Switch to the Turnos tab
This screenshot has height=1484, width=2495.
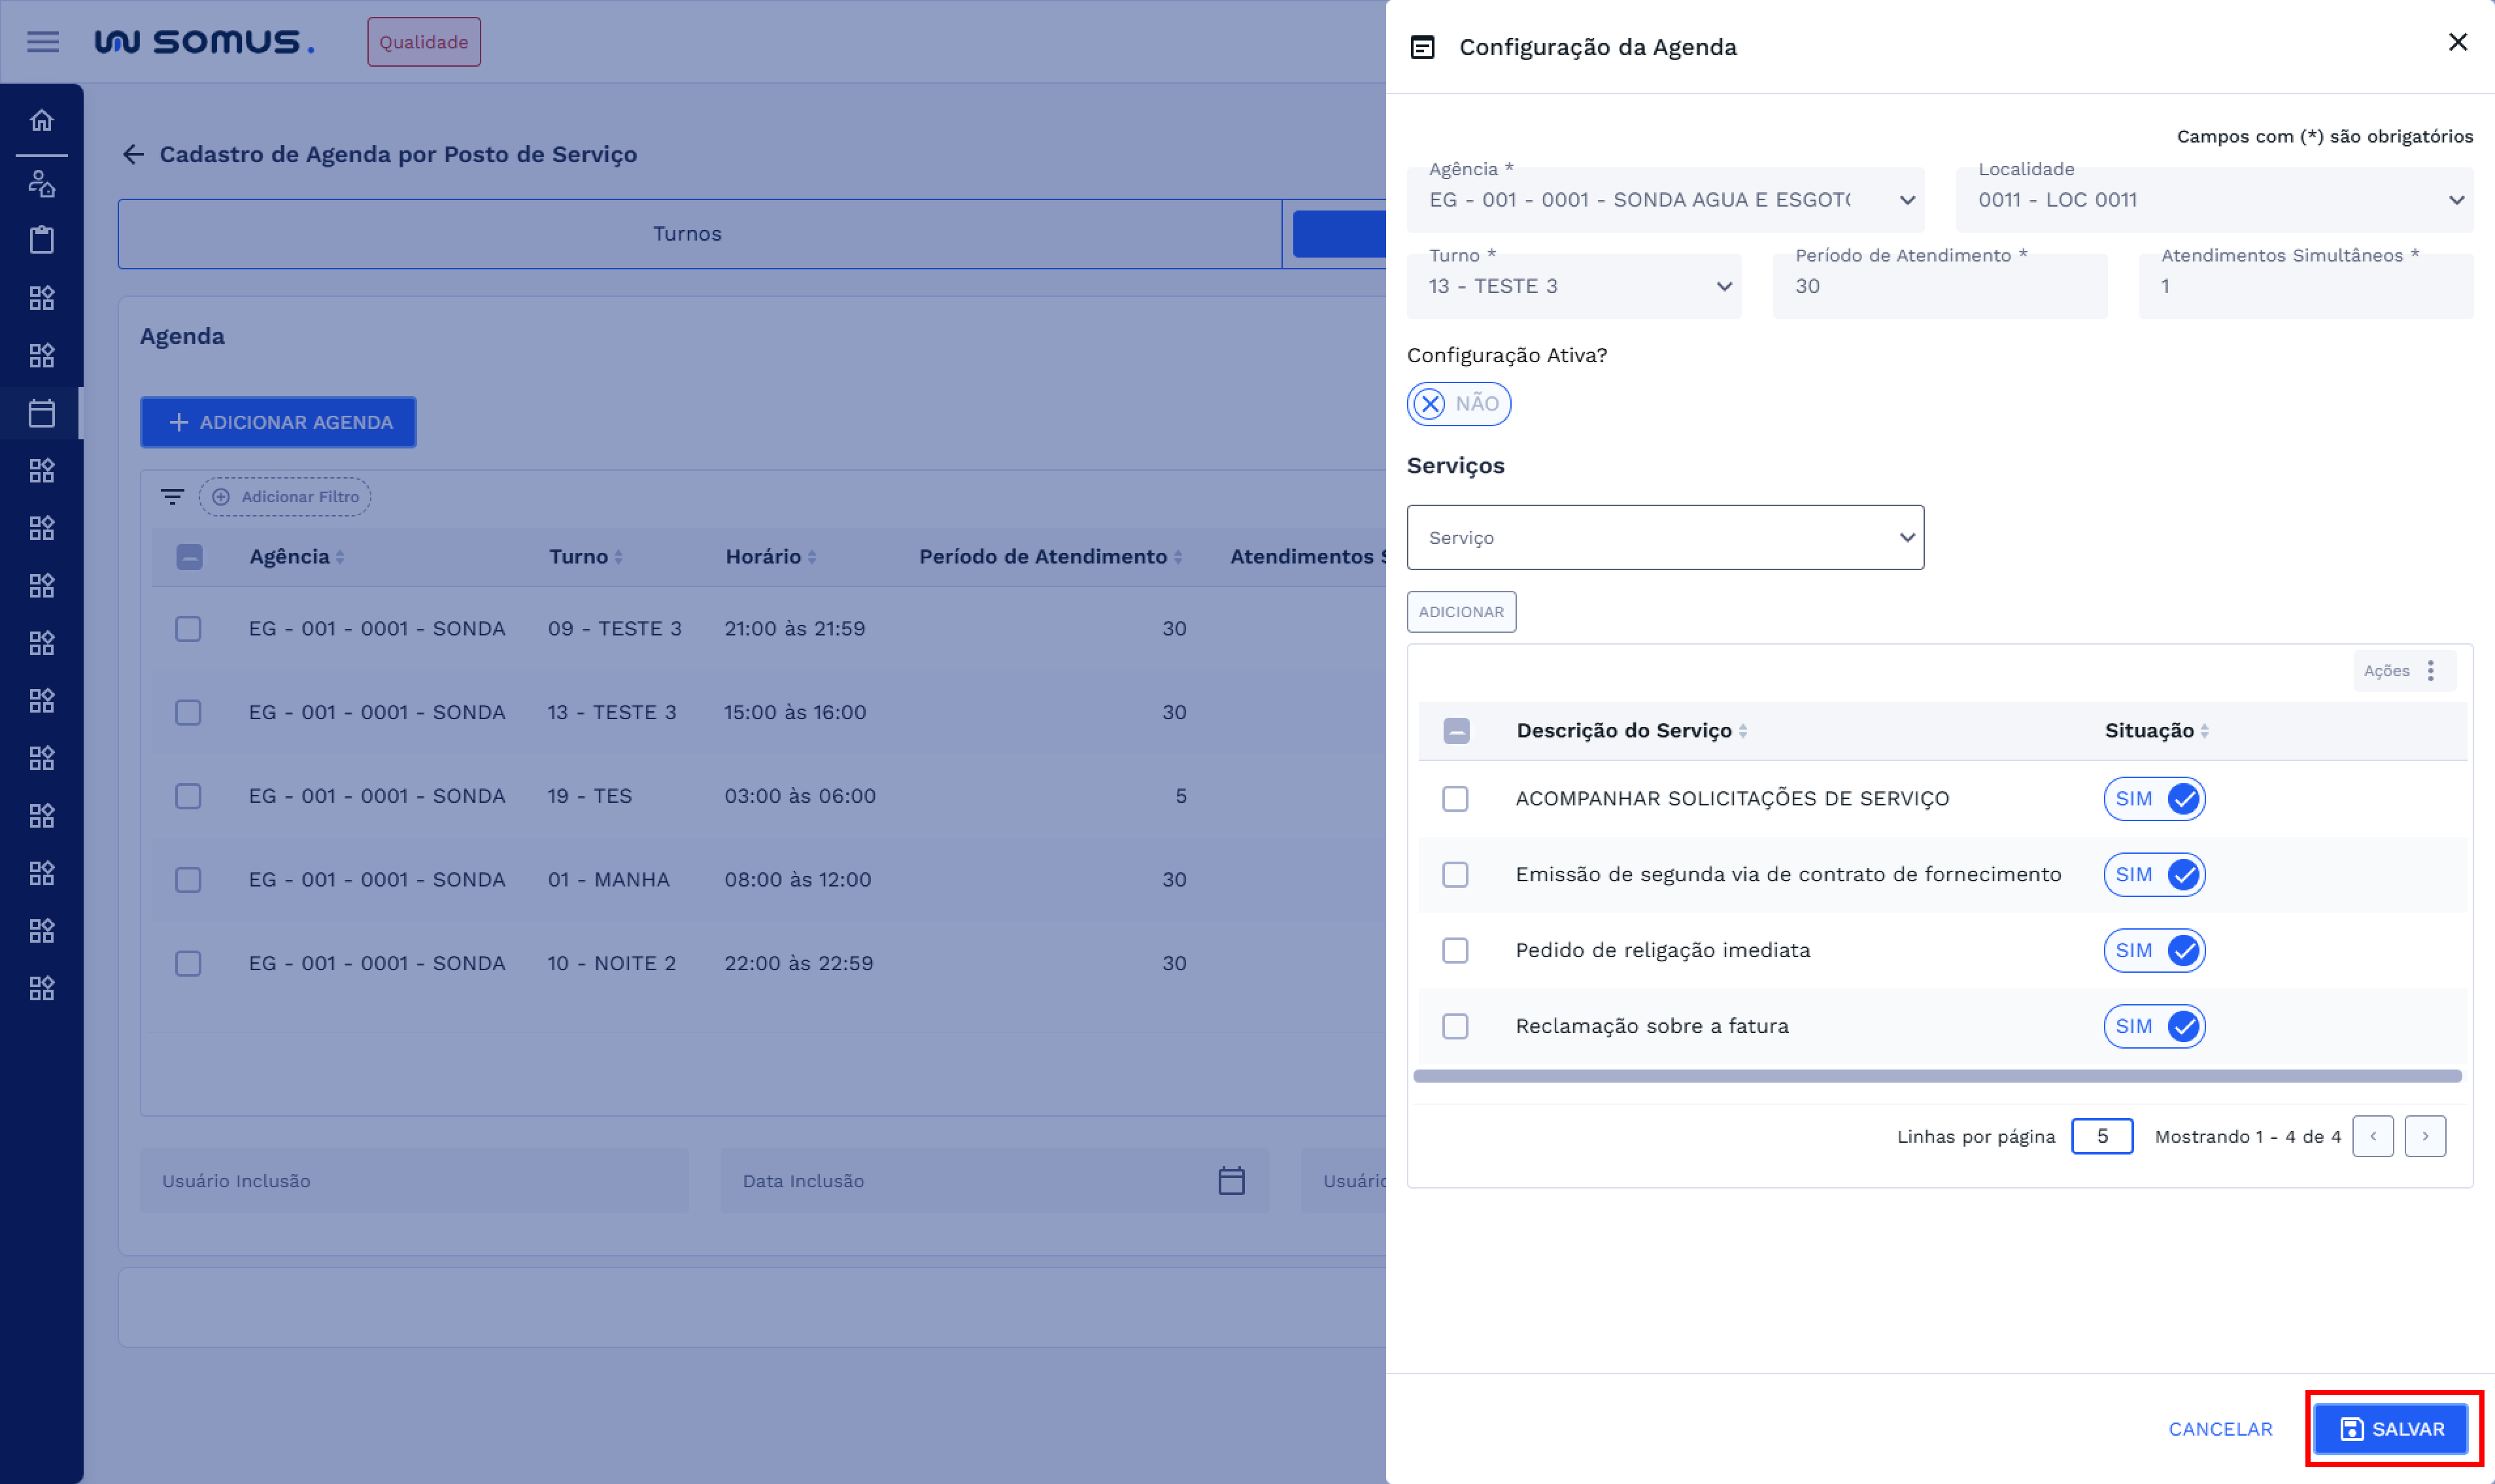(x=687, y=234)
